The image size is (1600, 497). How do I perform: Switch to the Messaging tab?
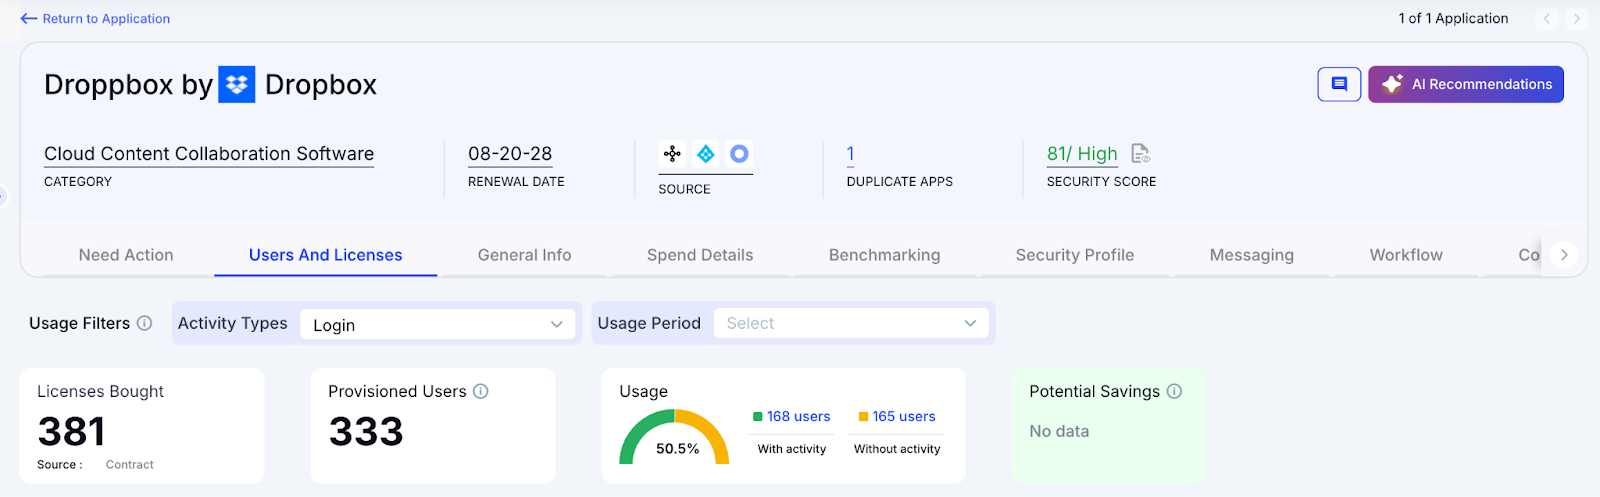(1252, 255)
